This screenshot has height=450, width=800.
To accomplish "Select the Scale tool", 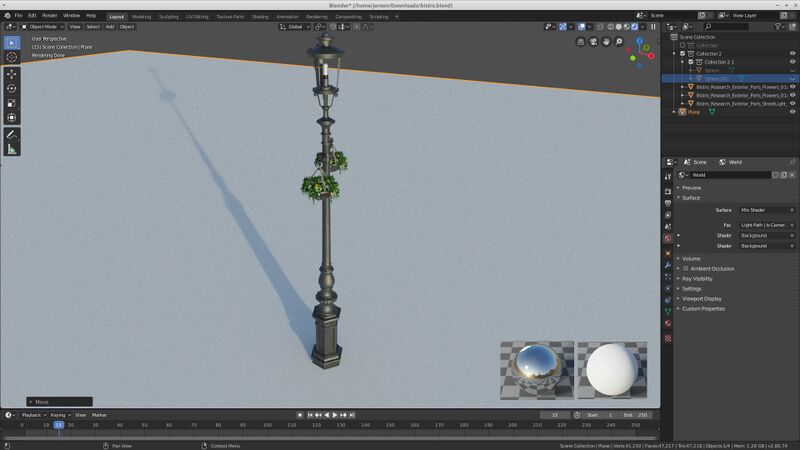I will 12,103.
